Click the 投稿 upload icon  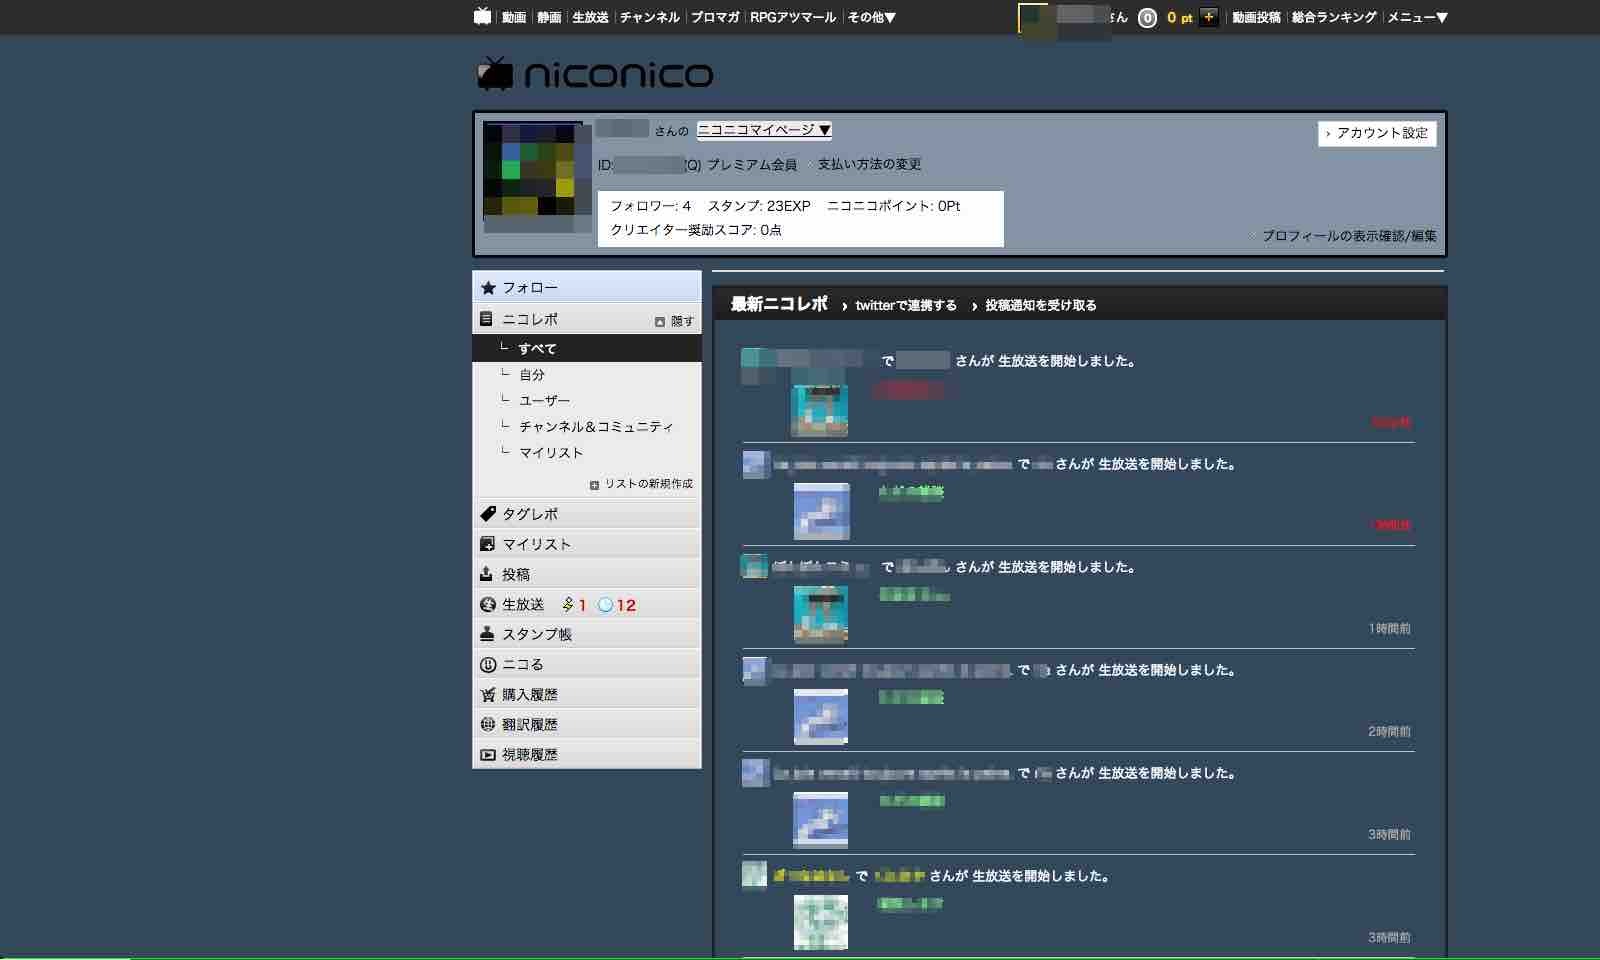486,574
